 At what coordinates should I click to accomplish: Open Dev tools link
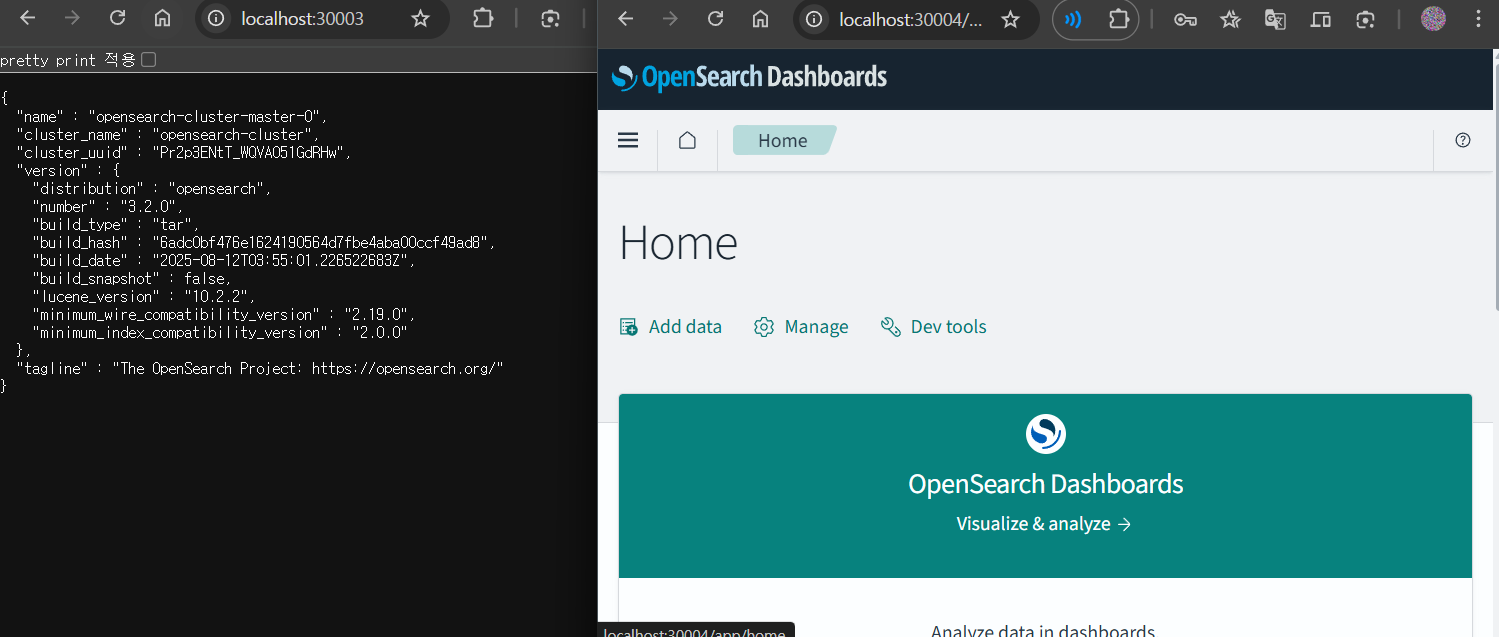pos(934,327)
